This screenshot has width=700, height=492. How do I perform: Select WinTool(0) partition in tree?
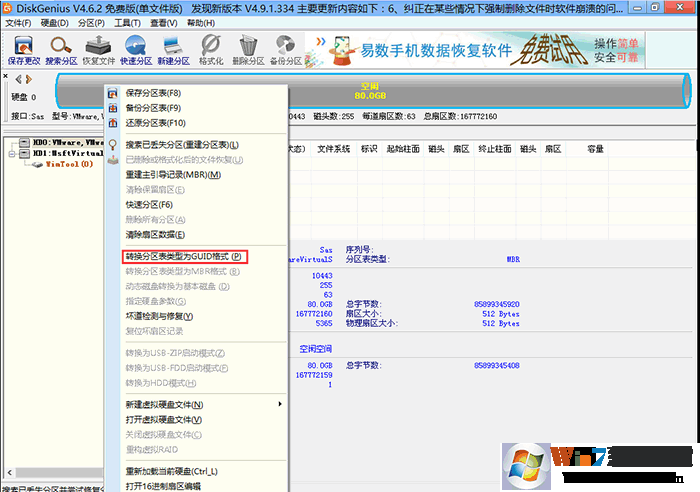pos(68,164)
